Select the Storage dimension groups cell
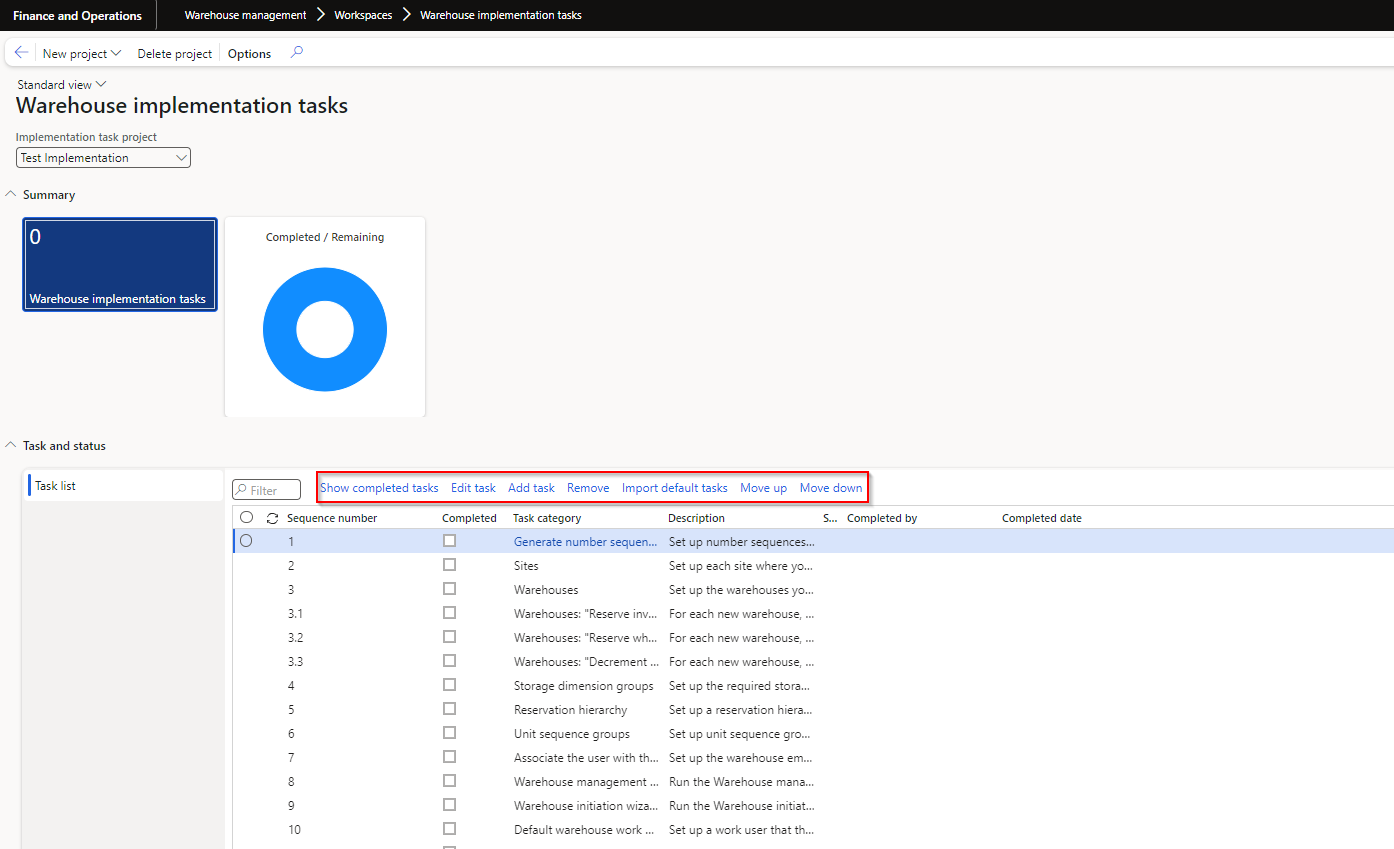Image resolution: width=1394 pixels, height=849 pixels. click(x=584, y=685)
